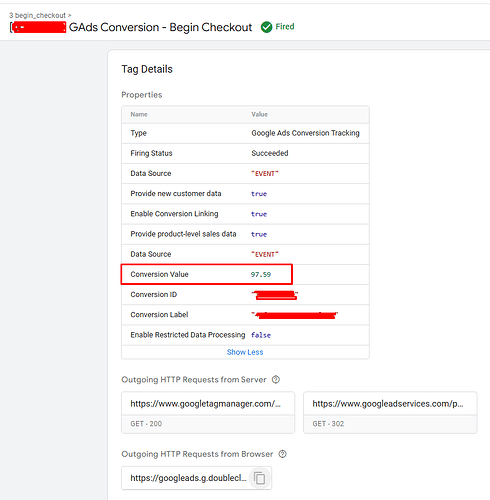This screenshot has height=500, width=490.
Task: Copy the googleads doubleclick request URL
Action: tap(260, 478)
